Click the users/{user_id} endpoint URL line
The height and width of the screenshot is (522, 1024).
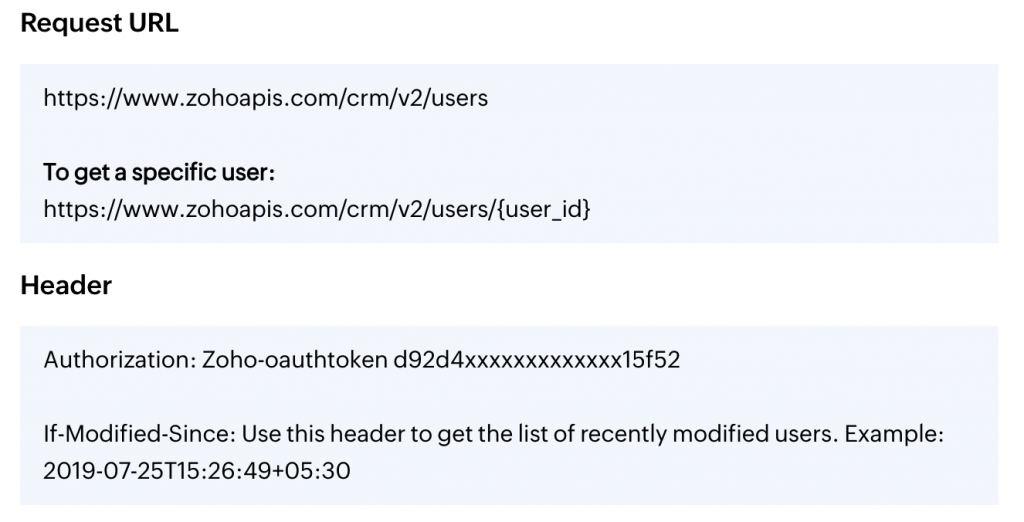click(x=317, y=209)
